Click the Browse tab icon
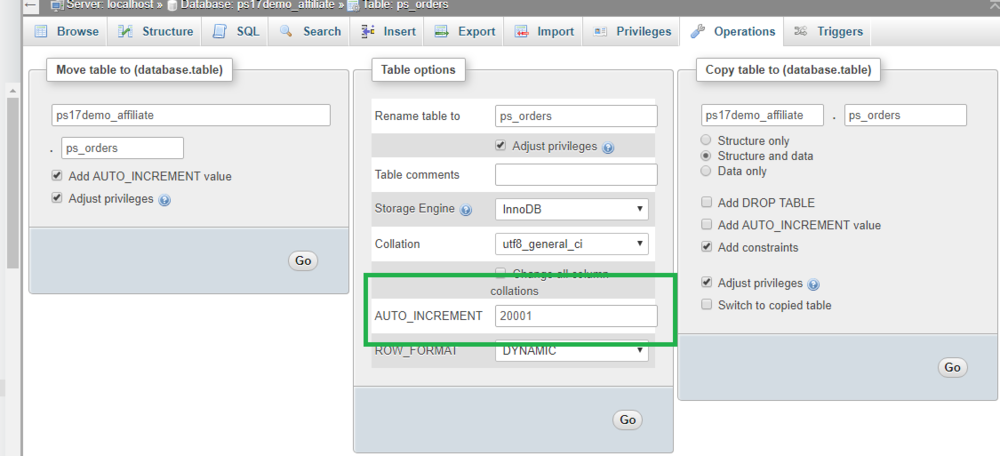This screenshot has width=1000, height=456. 41,31
